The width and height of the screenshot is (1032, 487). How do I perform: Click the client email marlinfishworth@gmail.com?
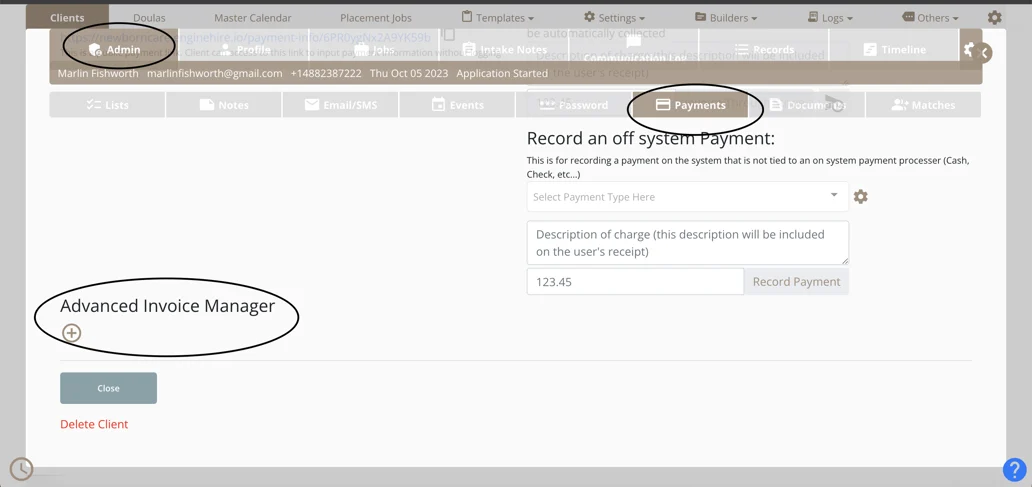click(215, 73)
